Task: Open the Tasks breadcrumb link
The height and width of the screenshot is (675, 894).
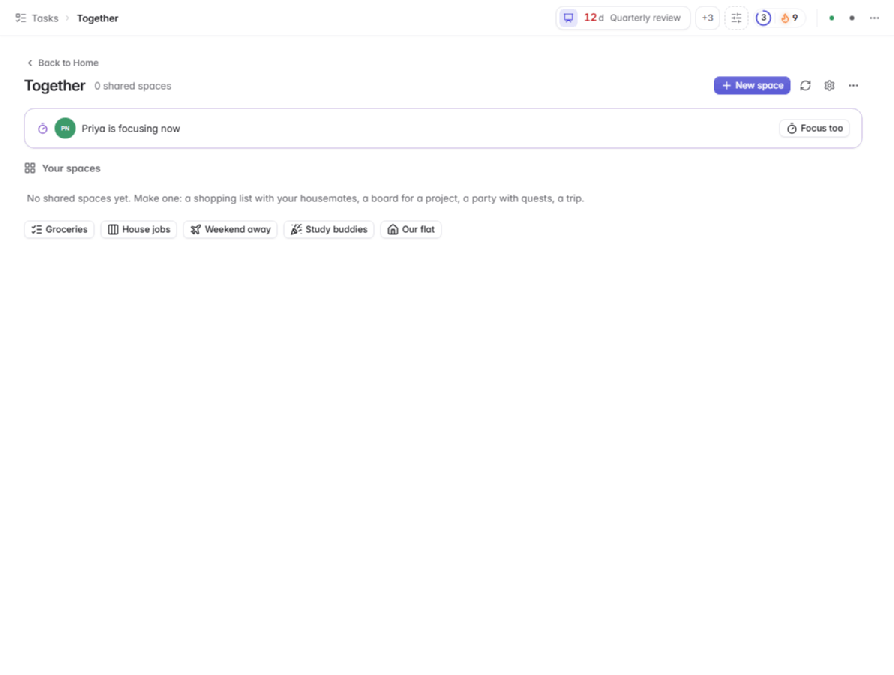Action: point(45,18)
